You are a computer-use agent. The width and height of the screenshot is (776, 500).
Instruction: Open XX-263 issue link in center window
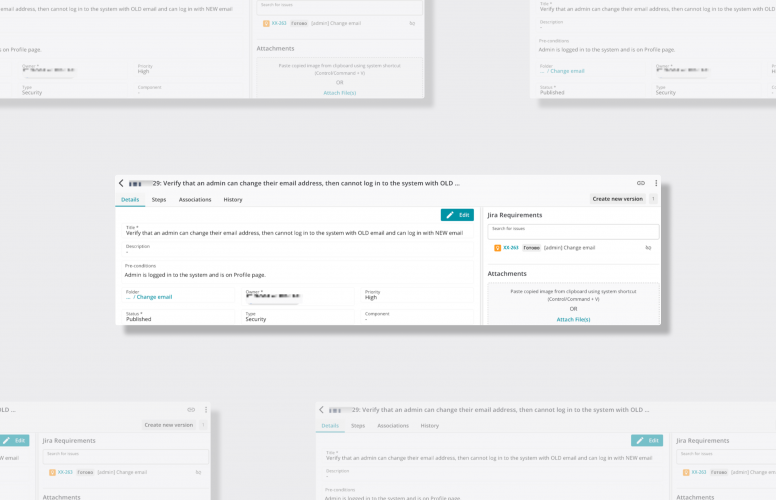click(x=511, y=248)
